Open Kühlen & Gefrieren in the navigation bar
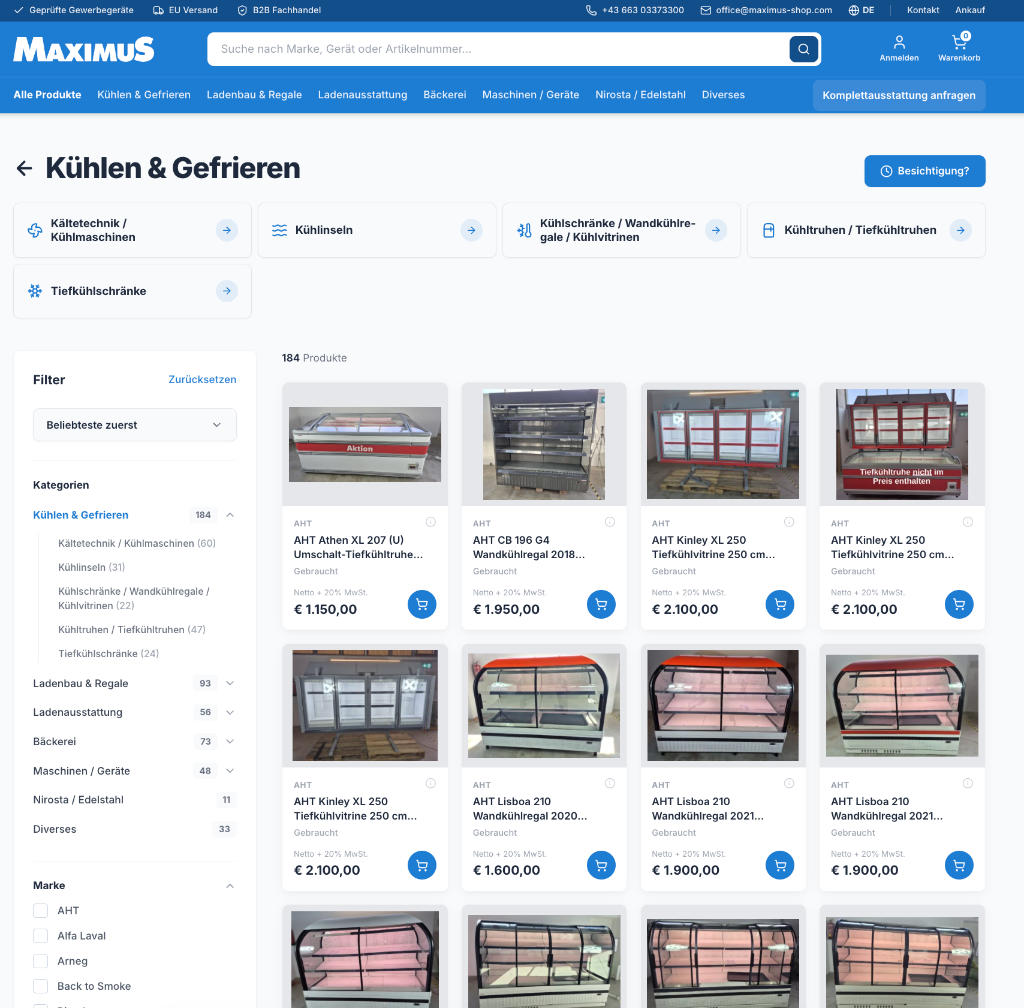The height and width of the screenshot is (1008, 1024). [144, 95]
